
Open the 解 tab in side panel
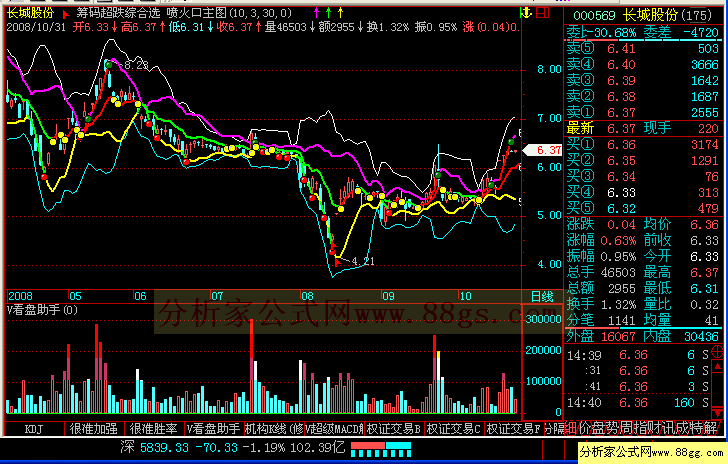[x=711, y=428]
